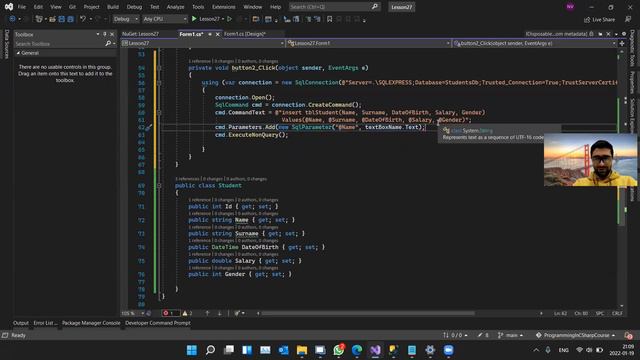Click the Toolbox search magnifier icon
Viewport: 640px width, 360px height.
(108, 44)
